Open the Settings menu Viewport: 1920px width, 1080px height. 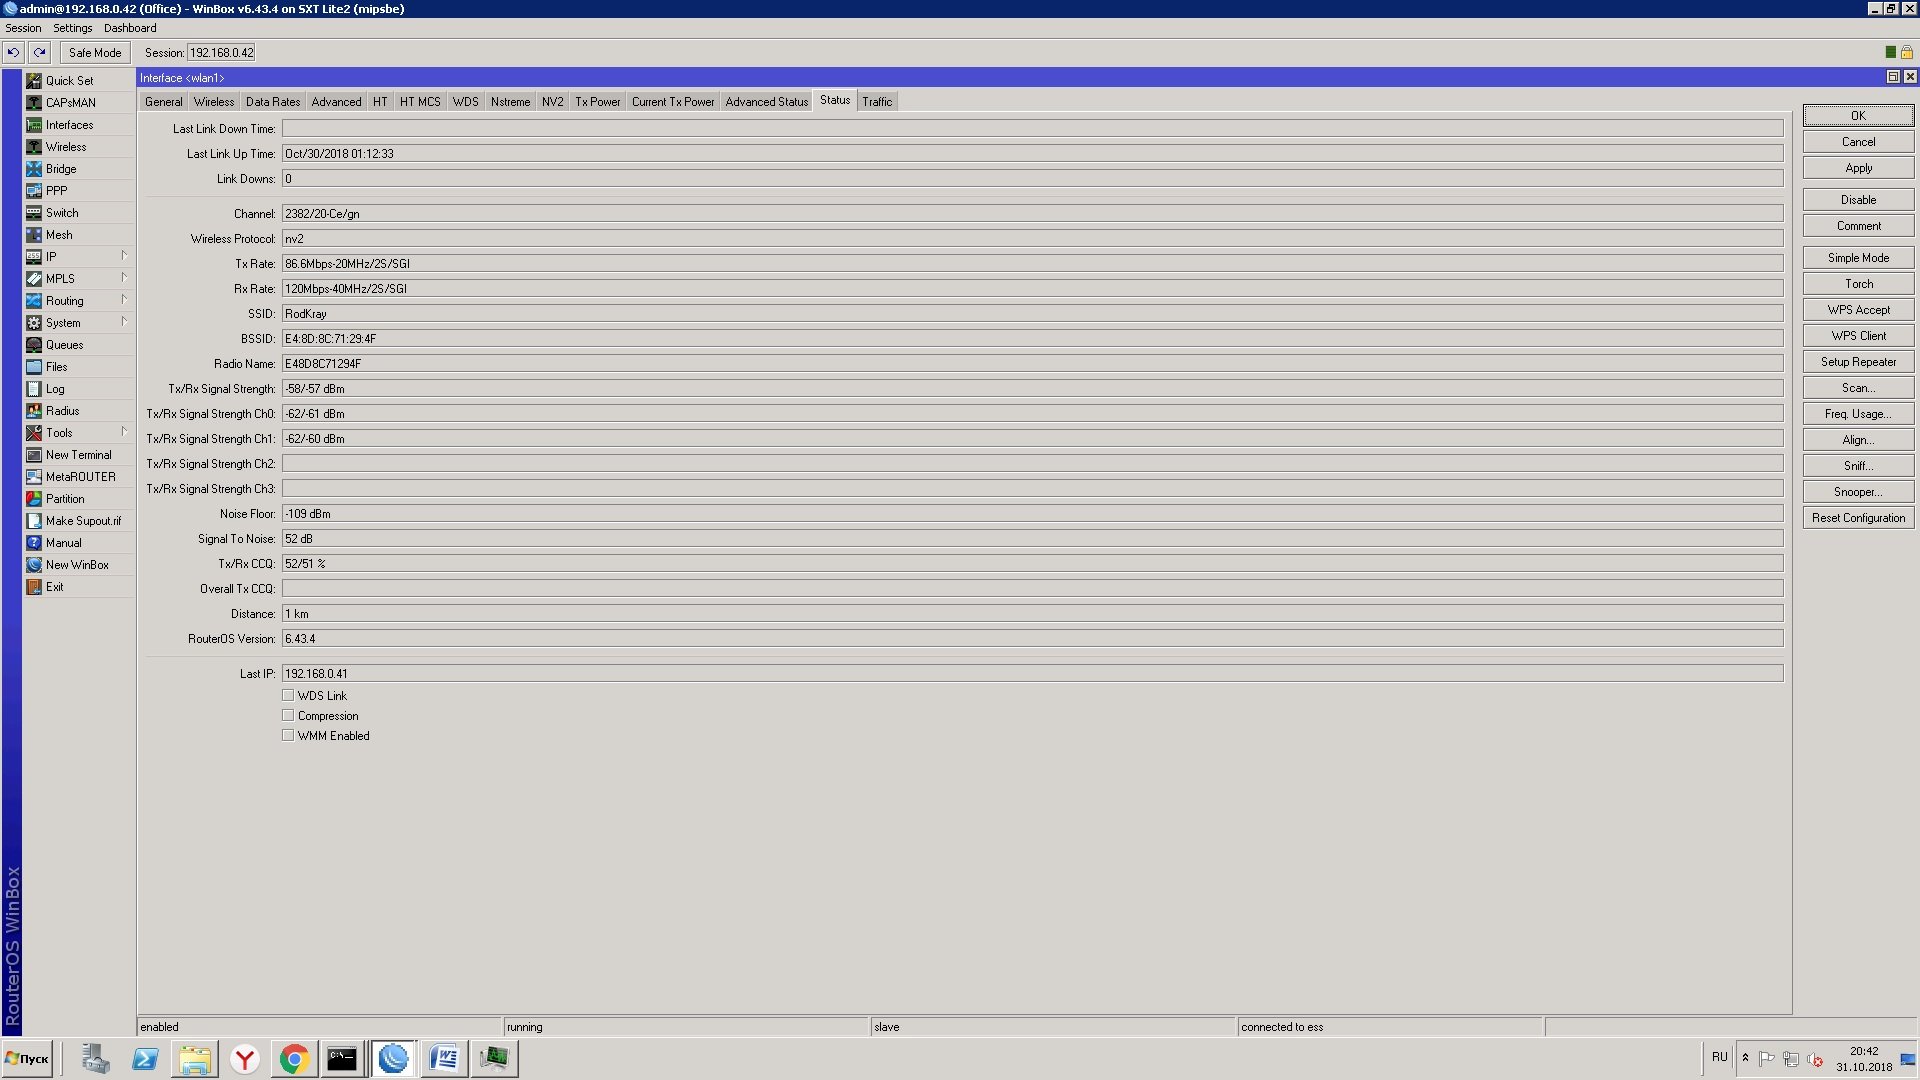coord(72,28)
